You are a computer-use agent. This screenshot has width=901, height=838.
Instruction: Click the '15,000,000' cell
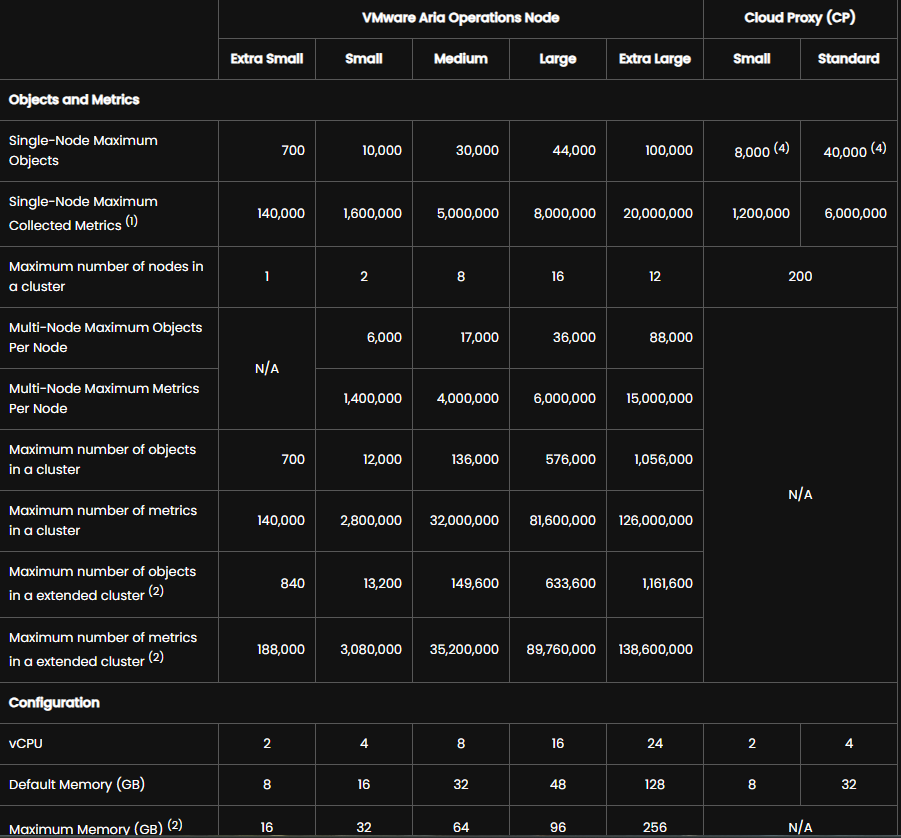click(659, 398)
